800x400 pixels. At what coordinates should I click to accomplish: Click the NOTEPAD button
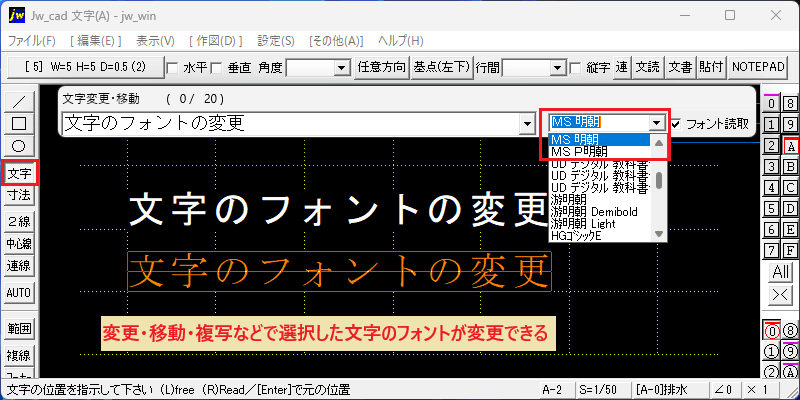pyautogui.click(x=758, y=67)
